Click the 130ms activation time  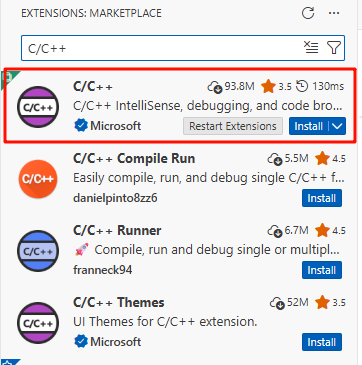click(328, 87)
